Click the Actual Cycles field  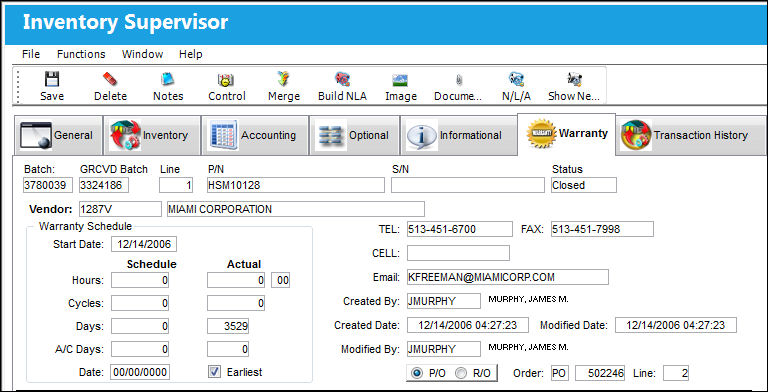pos(236,303)
